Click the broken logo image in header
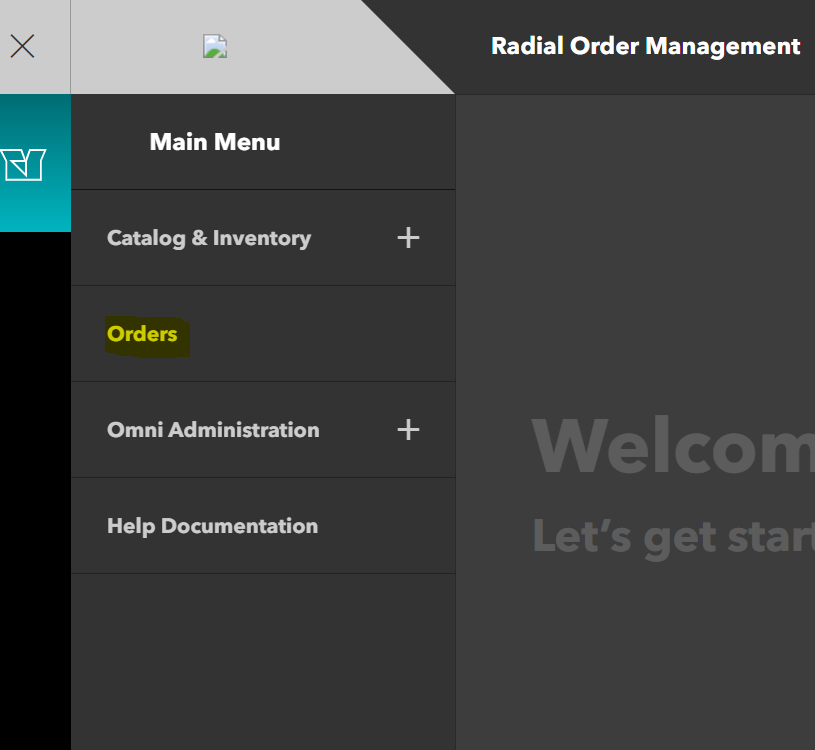 point(215,46)
